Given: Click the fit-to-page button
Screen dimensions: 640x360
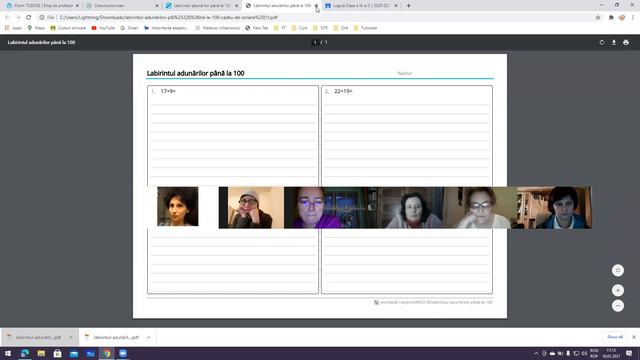Looking at the screenshot, I should tap(618, 270).
